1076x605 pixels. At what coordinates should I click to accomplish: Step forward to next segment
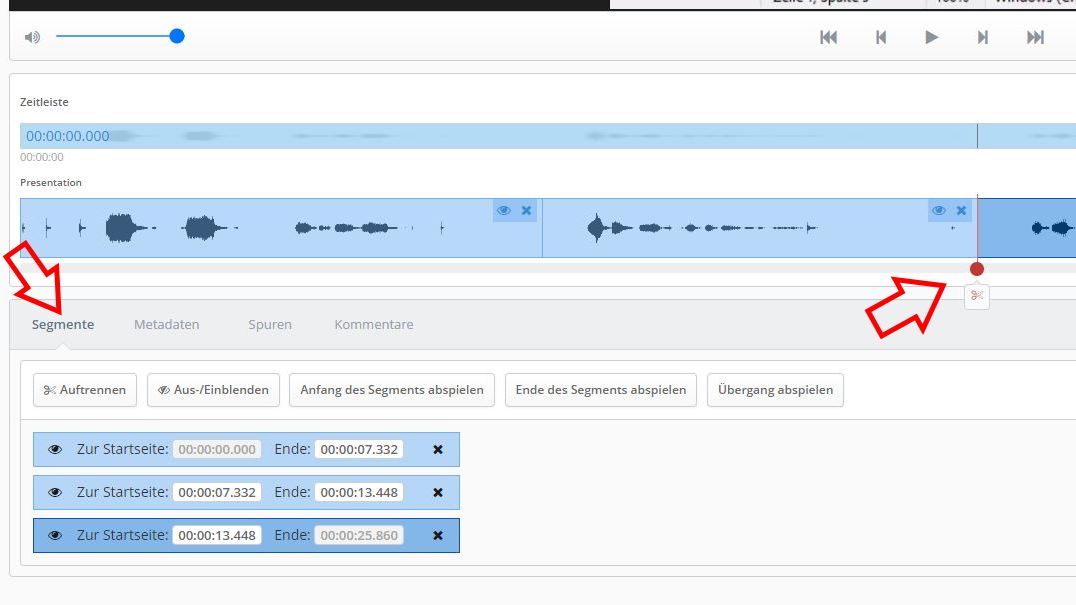coord(983,37)
